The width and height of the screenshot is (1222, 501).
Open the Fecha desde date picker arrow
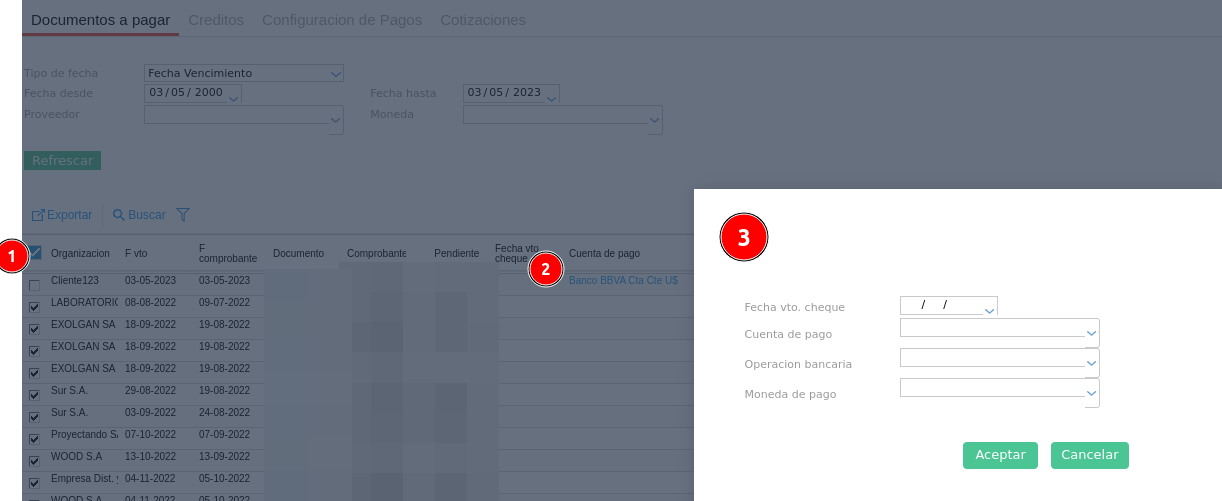pos(234,97)
